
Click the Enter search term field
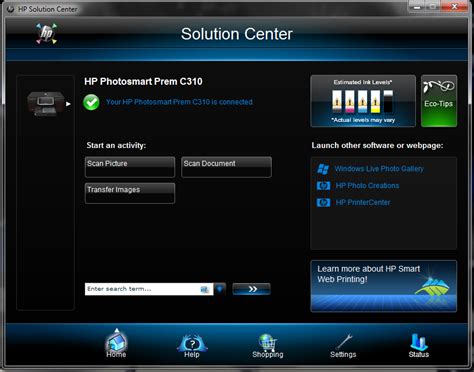149,289
